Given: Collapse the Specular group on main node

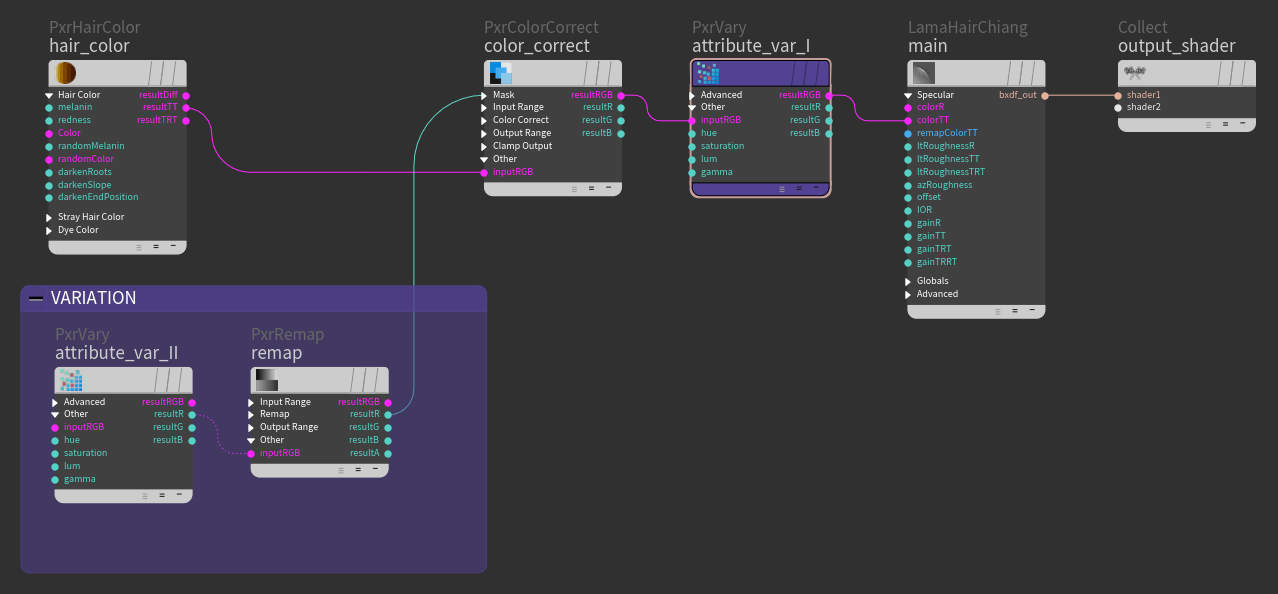Looking at the screenshot, I should pyautogui.click(x=908, y=95).
